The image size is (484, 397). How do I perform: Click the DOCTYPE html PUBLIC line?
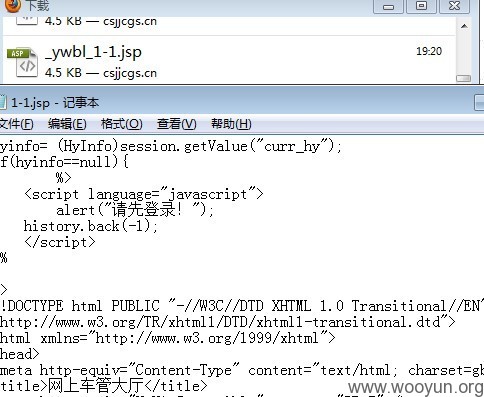[242, 306]
